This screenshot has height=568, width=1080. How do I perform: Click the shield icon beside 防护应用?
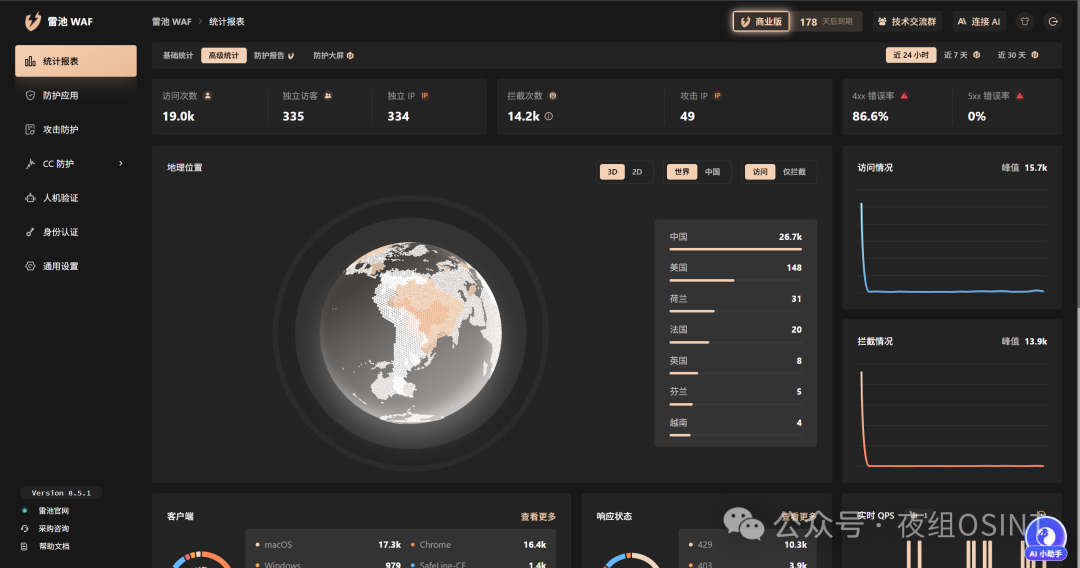(x=30, y=95)
